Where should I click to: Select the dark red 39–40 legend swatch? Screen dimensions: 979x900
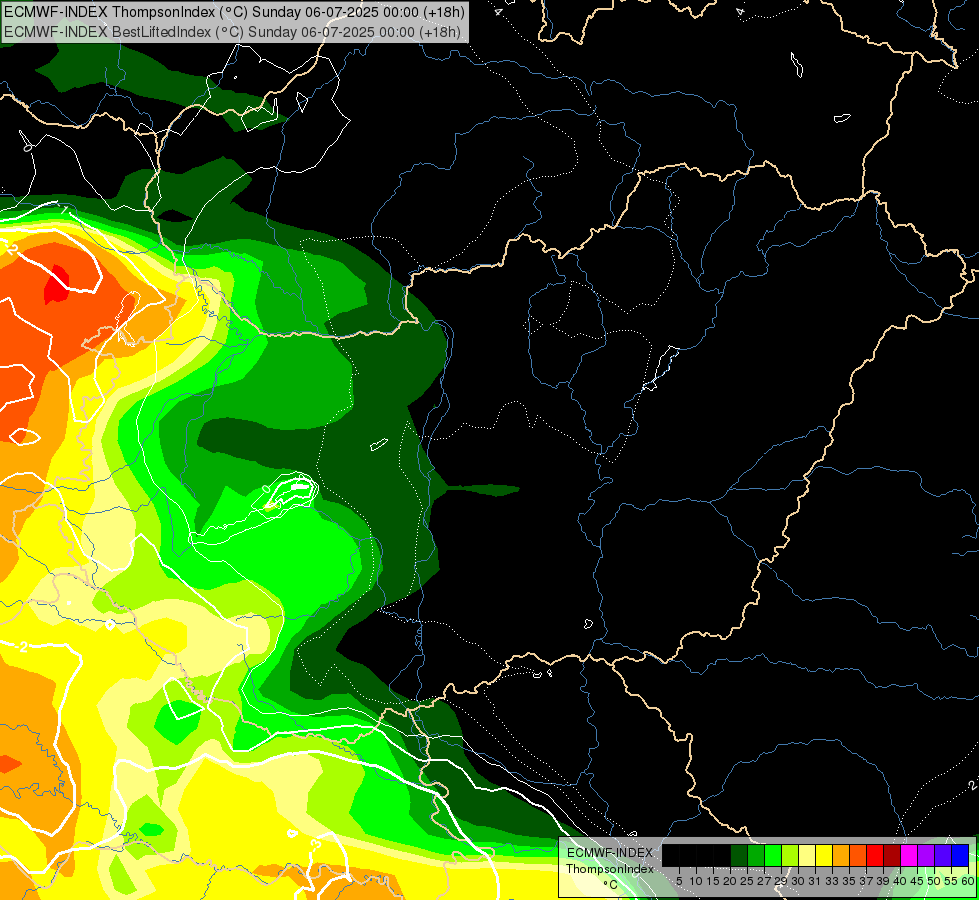[892, 855]
